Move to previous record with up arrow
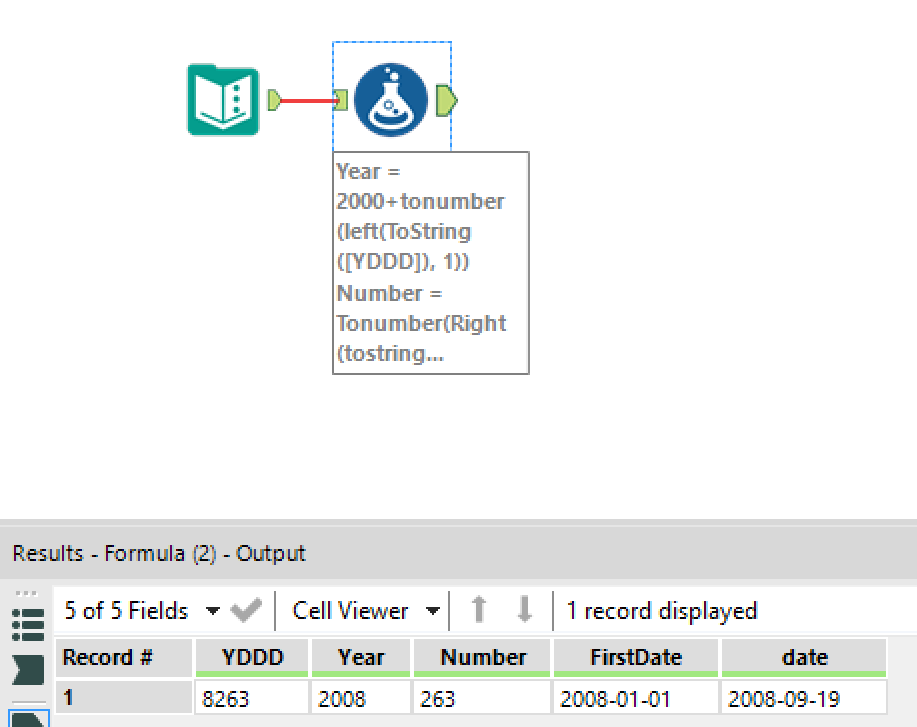917x727 pixels. point(479,610)
